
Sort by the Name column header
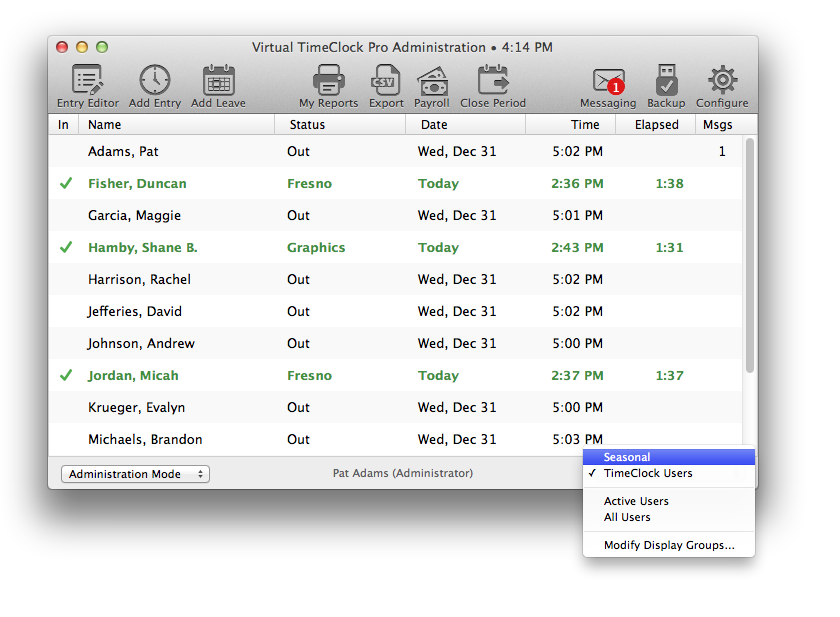176,125
